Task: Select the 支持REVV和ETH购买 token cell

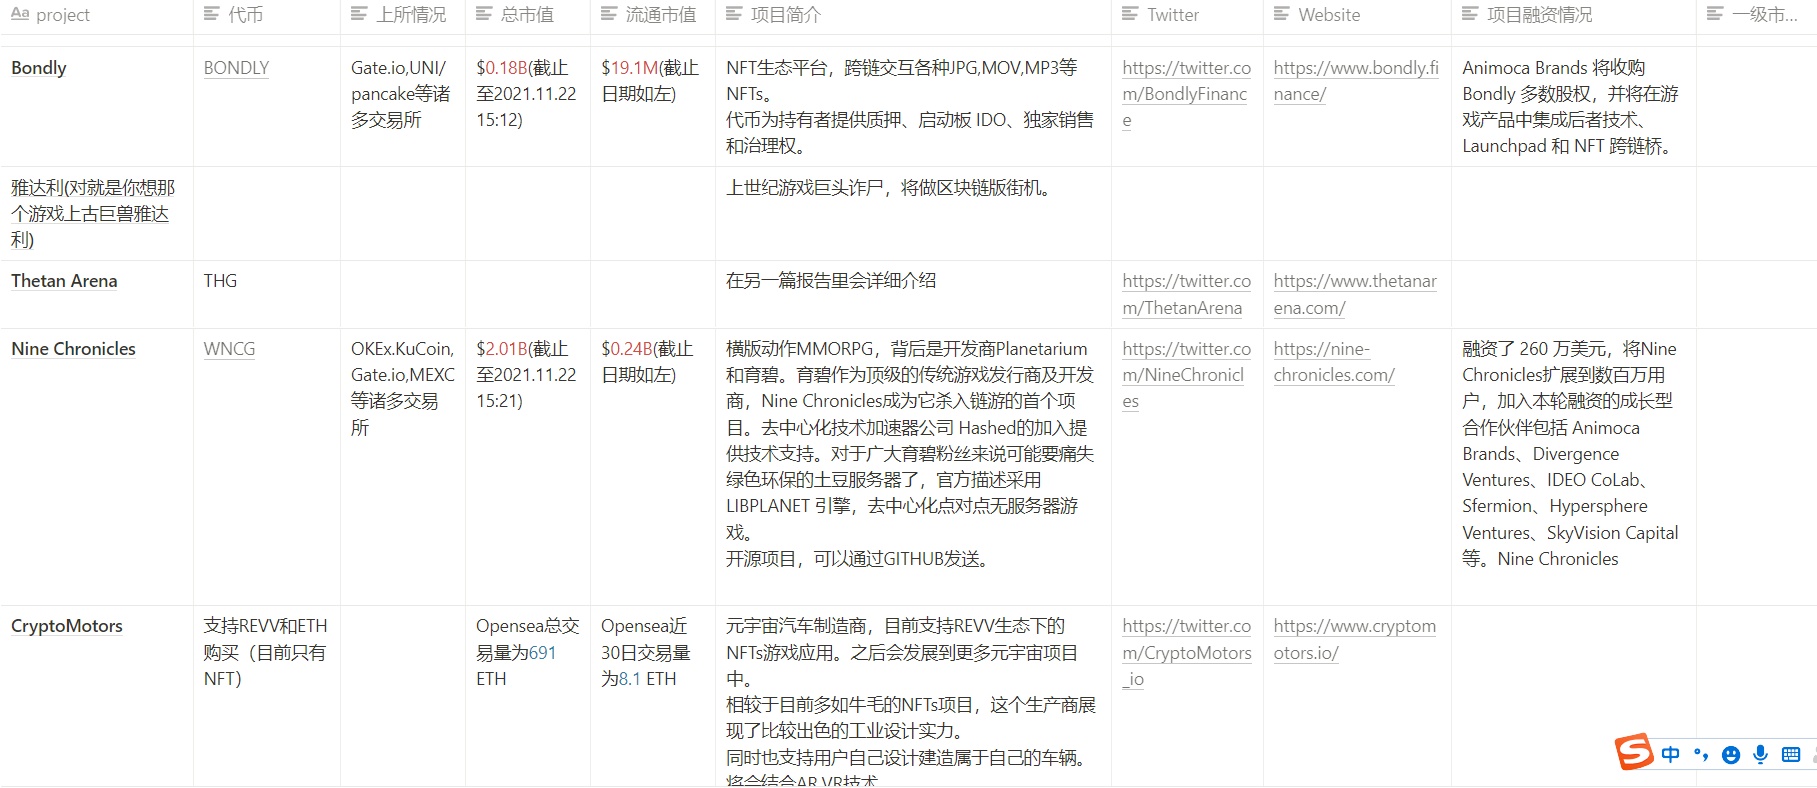Action: coord(267,696)
